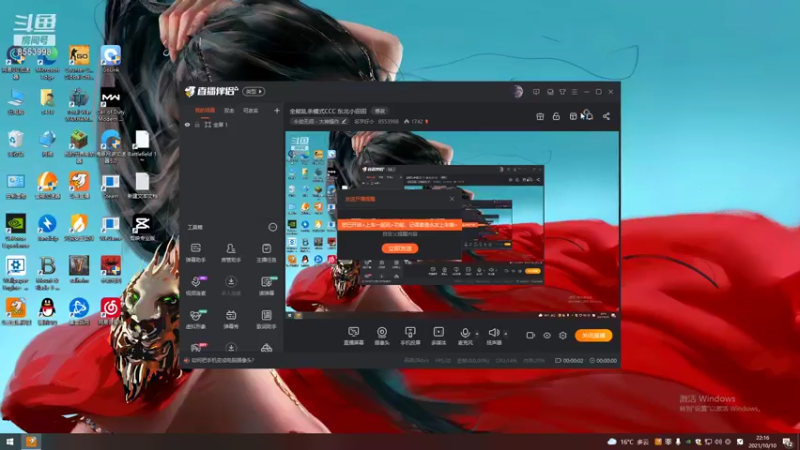Switch to the third scene tab
The image size is (800, 450).
click(251, 110)
